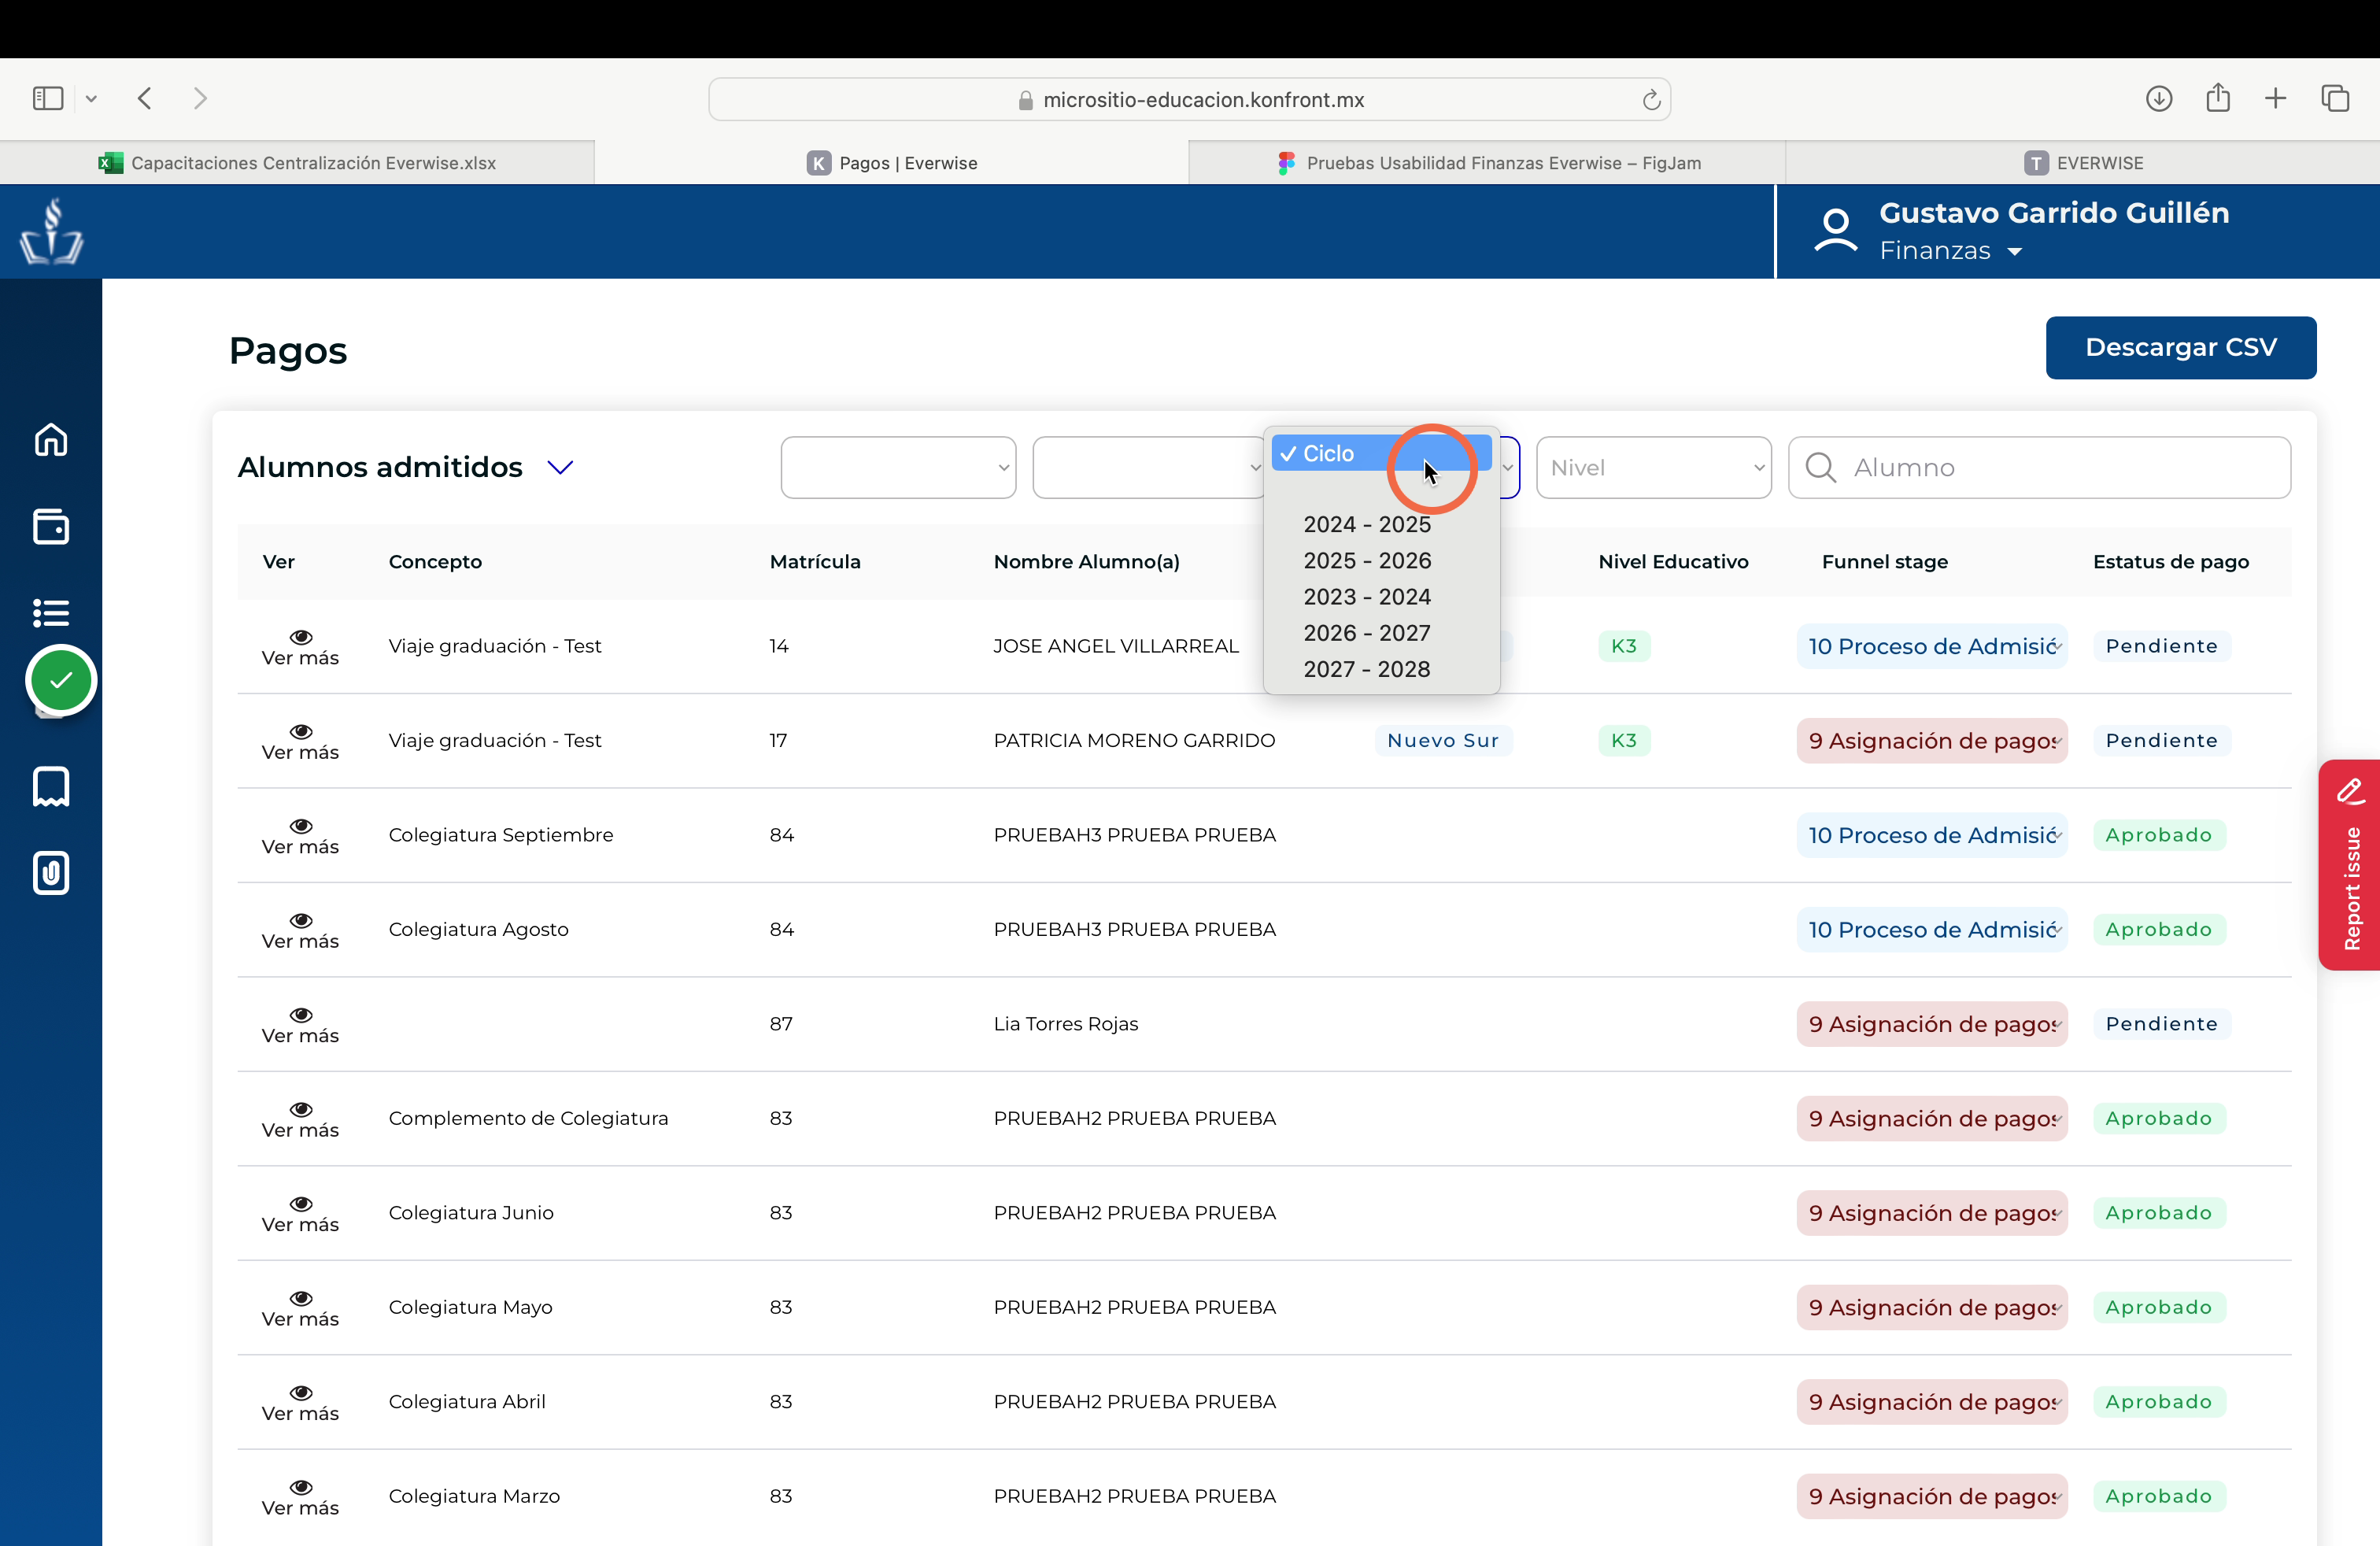2380x1546 pixels.
Task: Click the browser share icon
Action: pos(2218,97)
